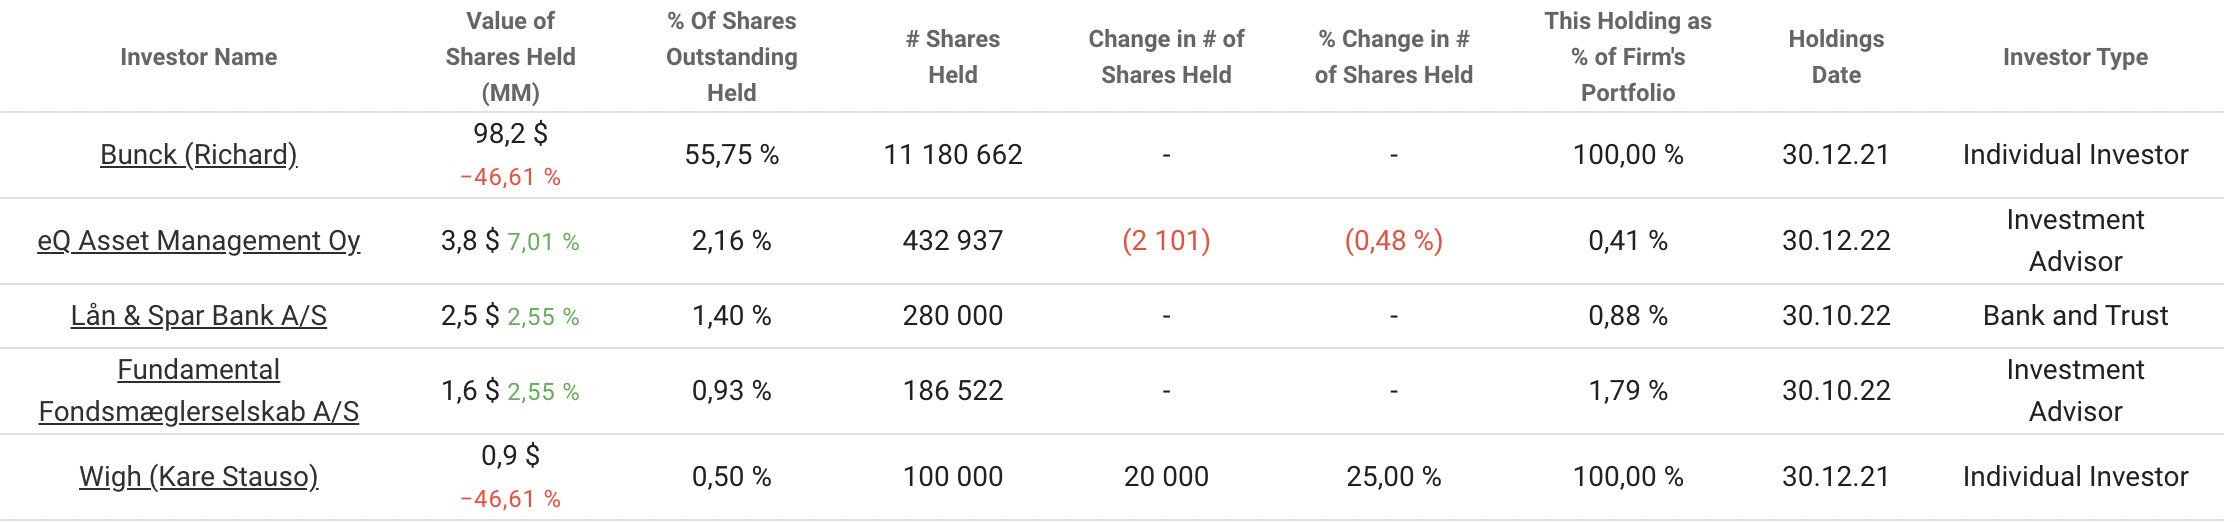
Task: Click the Lån & Spar Bank A/S link
Action: pyautogui.click(x=198, y=316)
